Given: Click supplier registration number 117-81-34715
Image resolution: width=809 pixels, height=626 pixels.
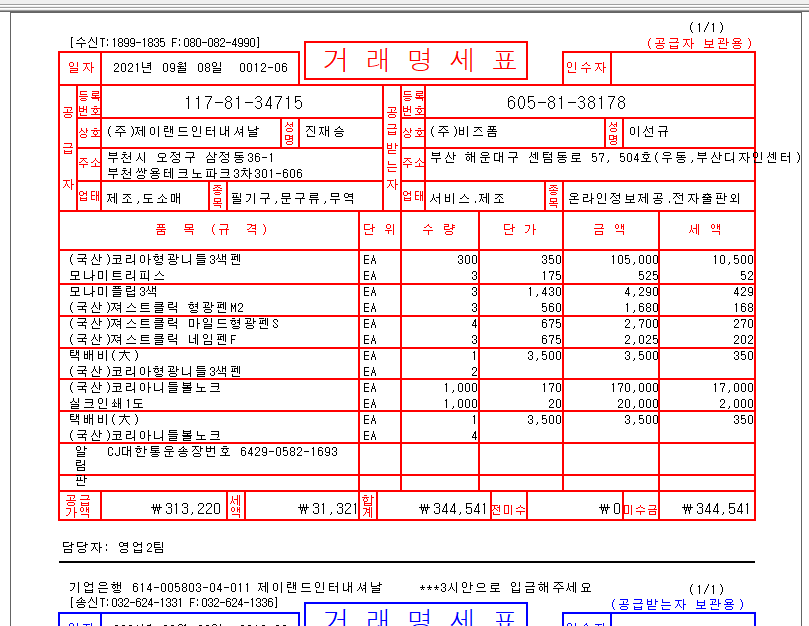Looking at the screenshot, I should point(243,103).
